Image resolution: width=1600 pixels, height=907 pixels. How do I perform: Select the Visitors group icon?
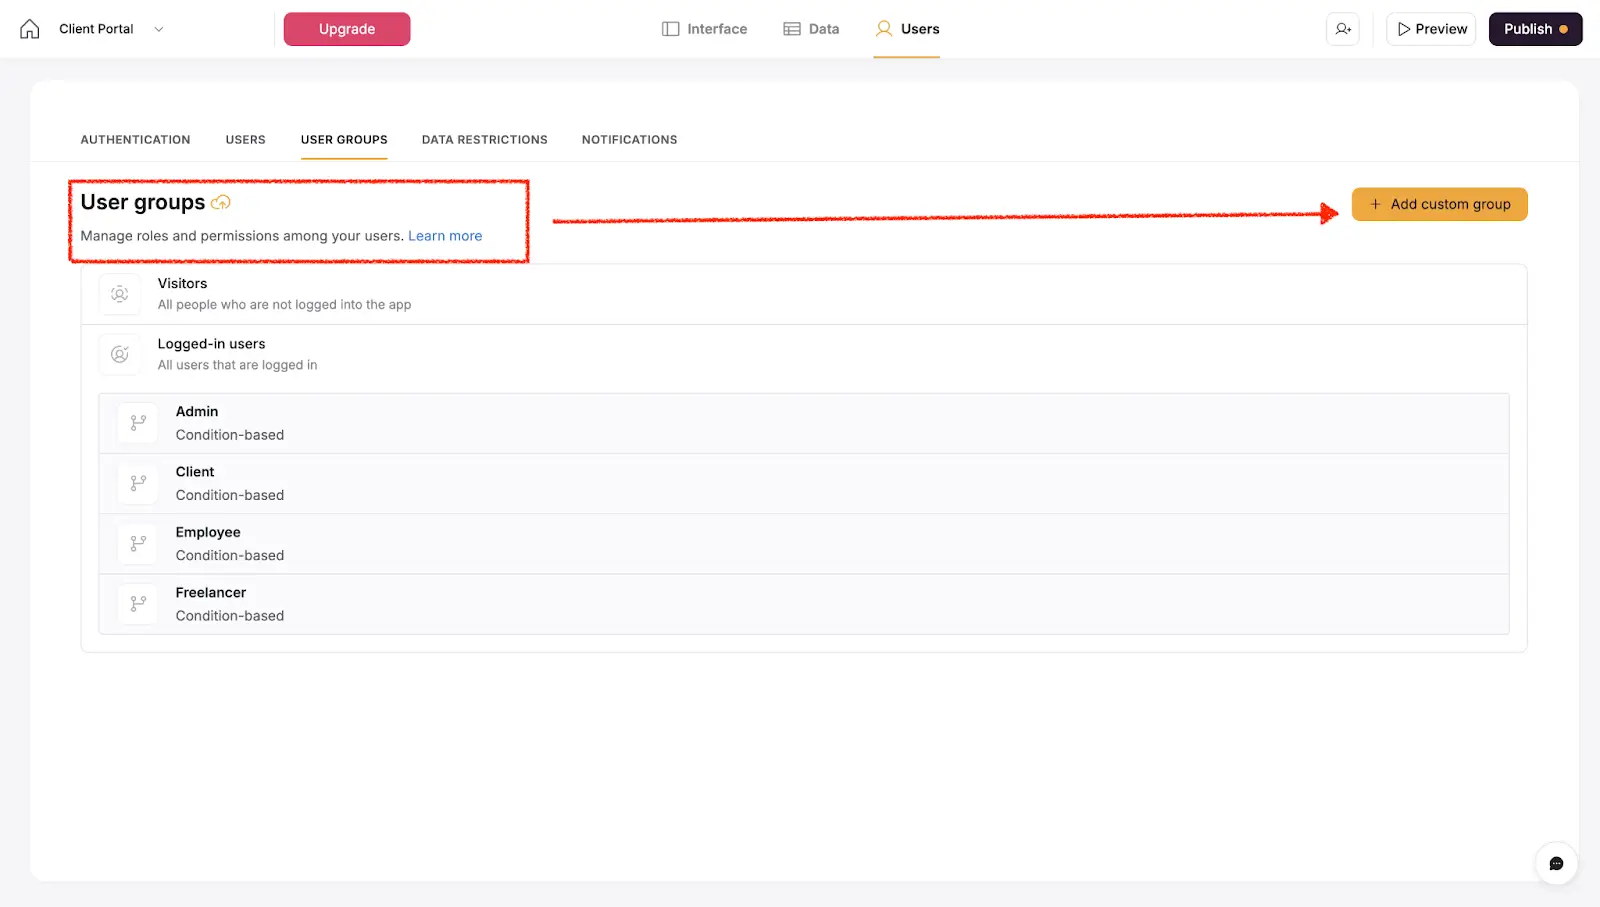119,293
